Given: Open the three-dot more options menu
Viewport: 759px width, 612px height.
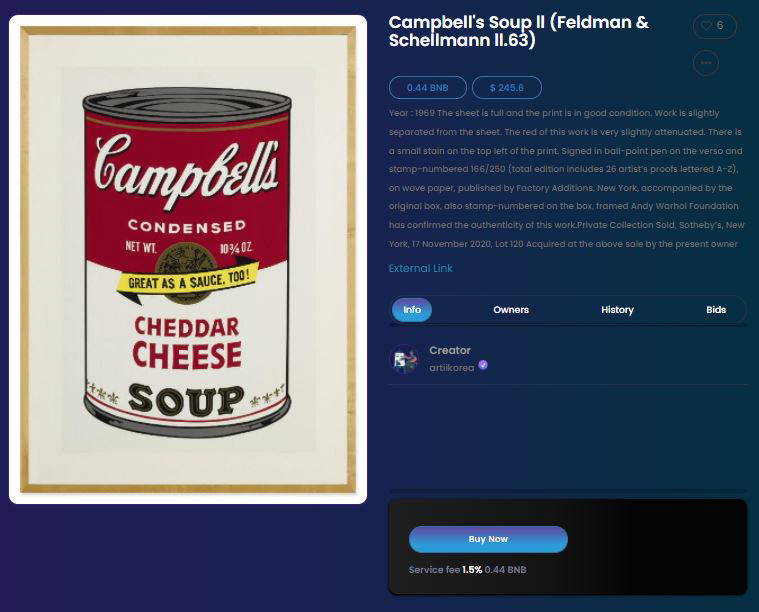Looking at the screenshot, I should (x=706, y=63).
